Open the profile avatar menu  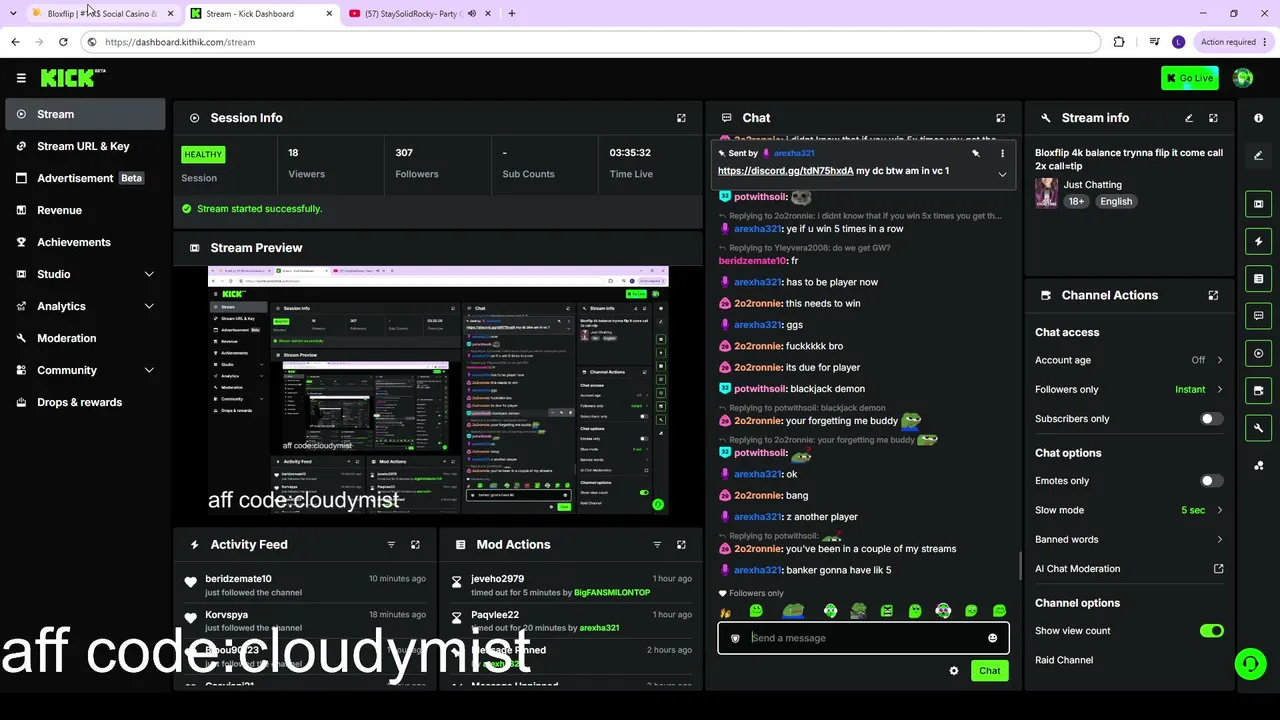pos(1243,78)
